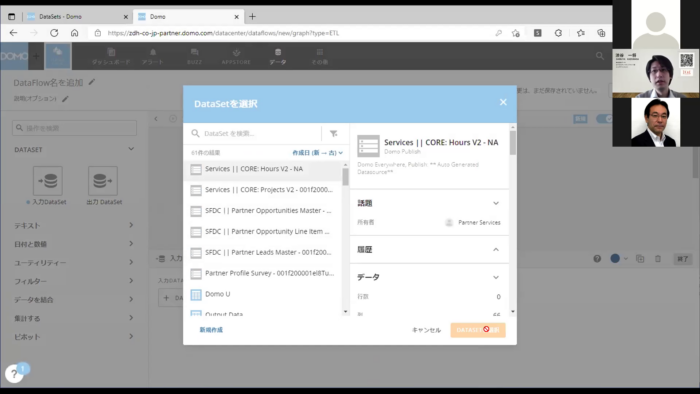The image size is (700, 394).
Task: Click the collapse panel left chevron
Action: (156, 119)
